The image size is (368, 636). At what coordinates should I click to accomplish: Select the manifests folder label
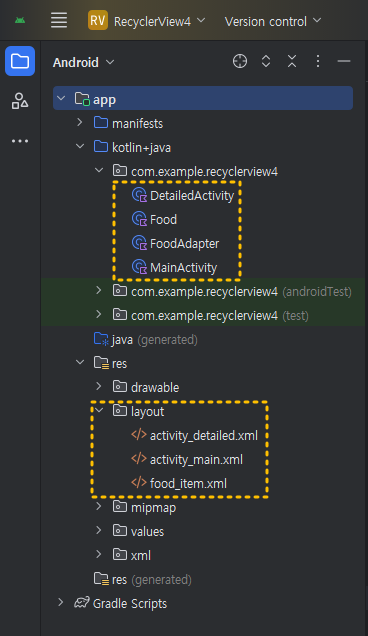click(x=138, y=123)
